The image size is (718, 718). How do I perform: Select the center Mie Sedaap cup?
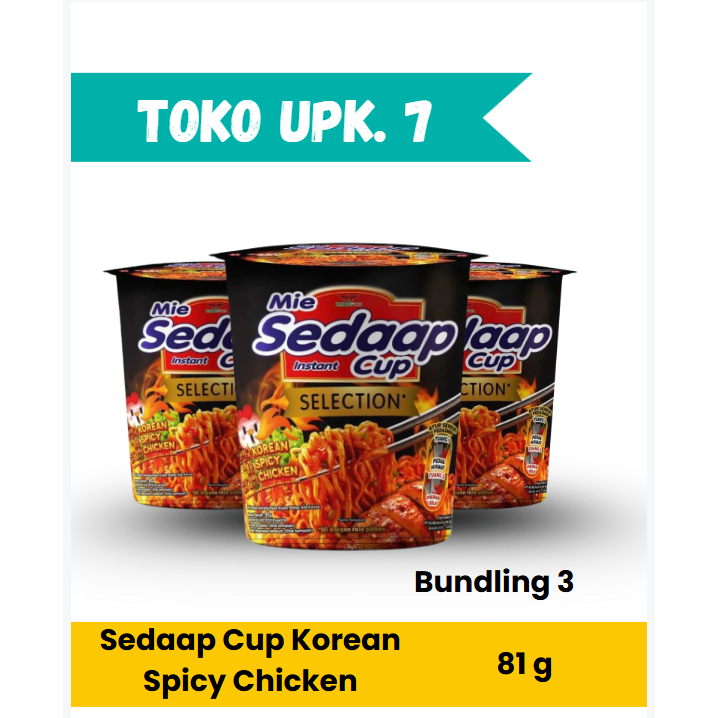348,396
